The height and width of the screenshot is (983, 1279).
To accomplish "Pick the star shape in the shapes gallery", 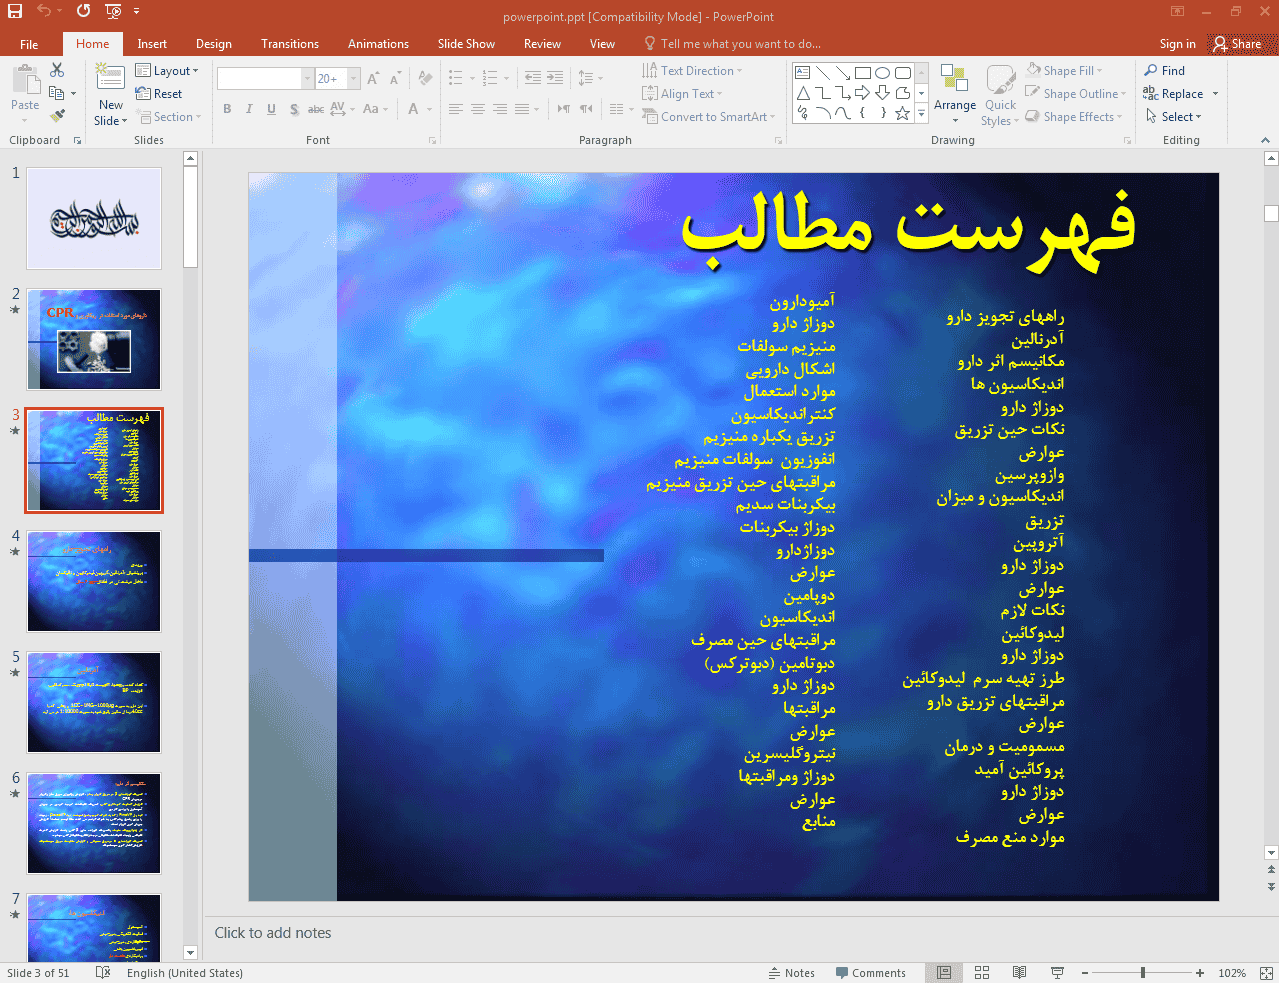I will [x=902, y=113].
